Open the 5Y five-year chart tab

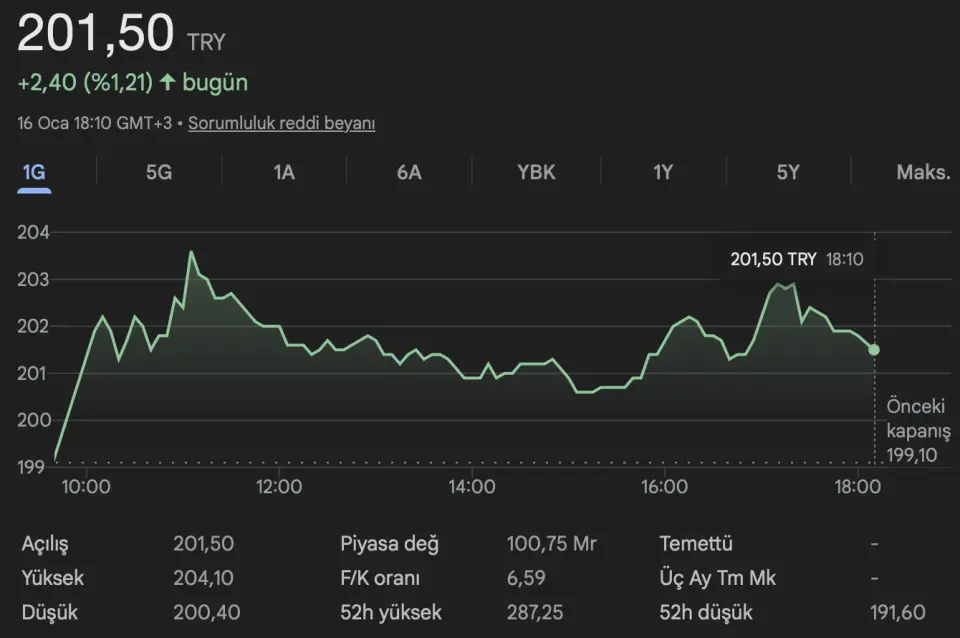click(x=788, y=172)
